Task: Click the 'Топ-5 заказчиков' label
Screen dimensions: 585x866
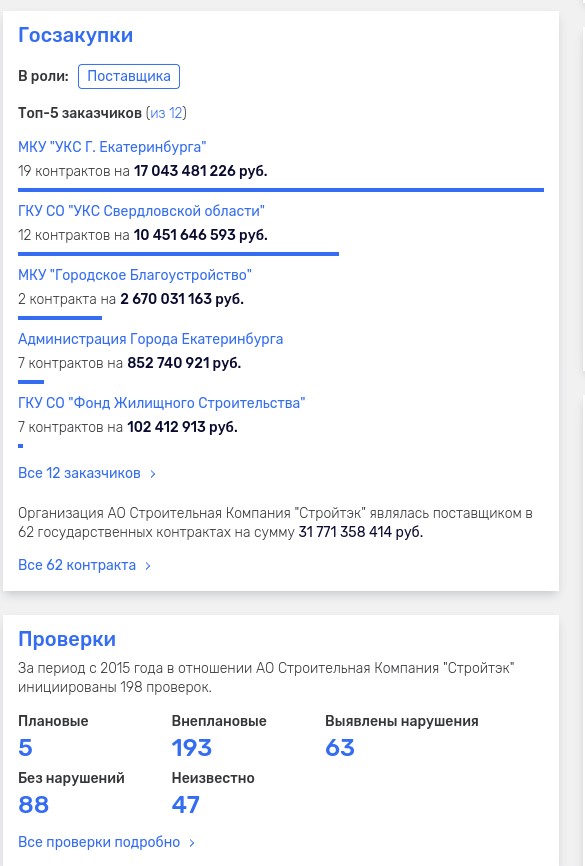Action: click(x=80, y=113)
